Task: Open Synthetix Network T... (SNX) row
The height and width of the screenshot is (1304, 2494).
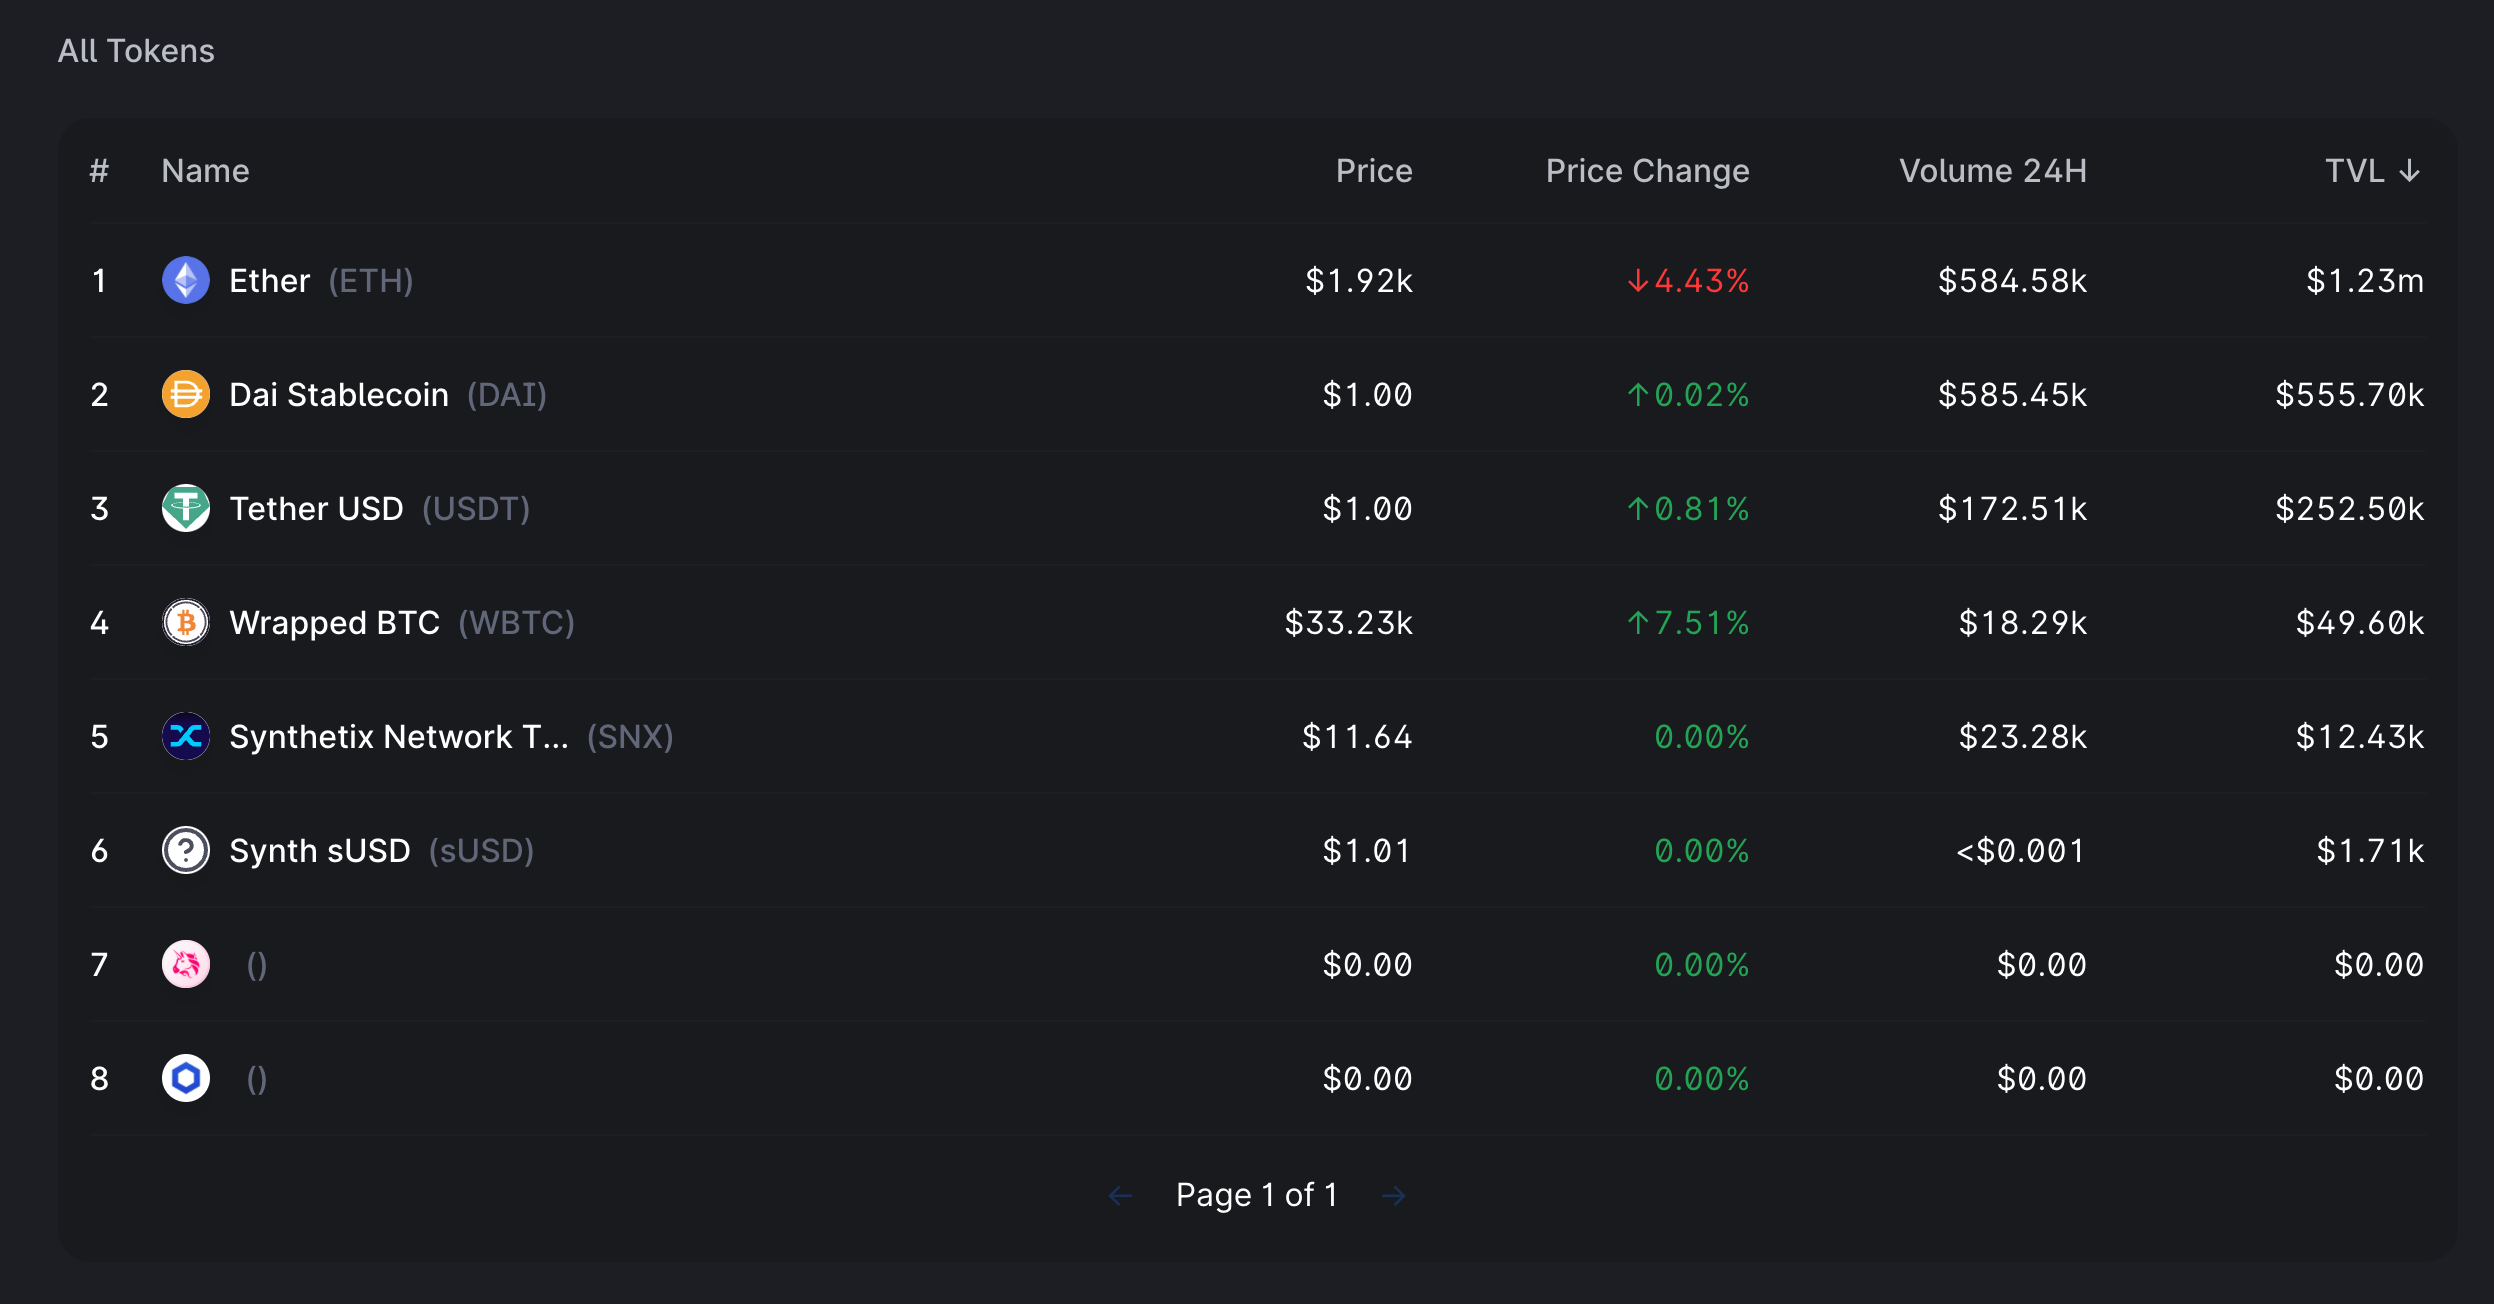Action: 450,737
